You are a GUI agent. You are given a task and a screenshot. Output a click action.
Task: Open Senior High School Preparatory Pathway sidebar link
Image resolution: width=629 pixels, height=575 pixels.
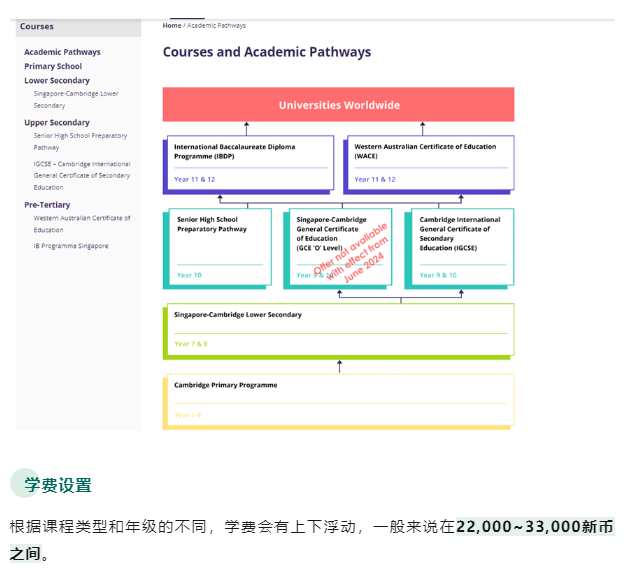click(x=80, y=142)
